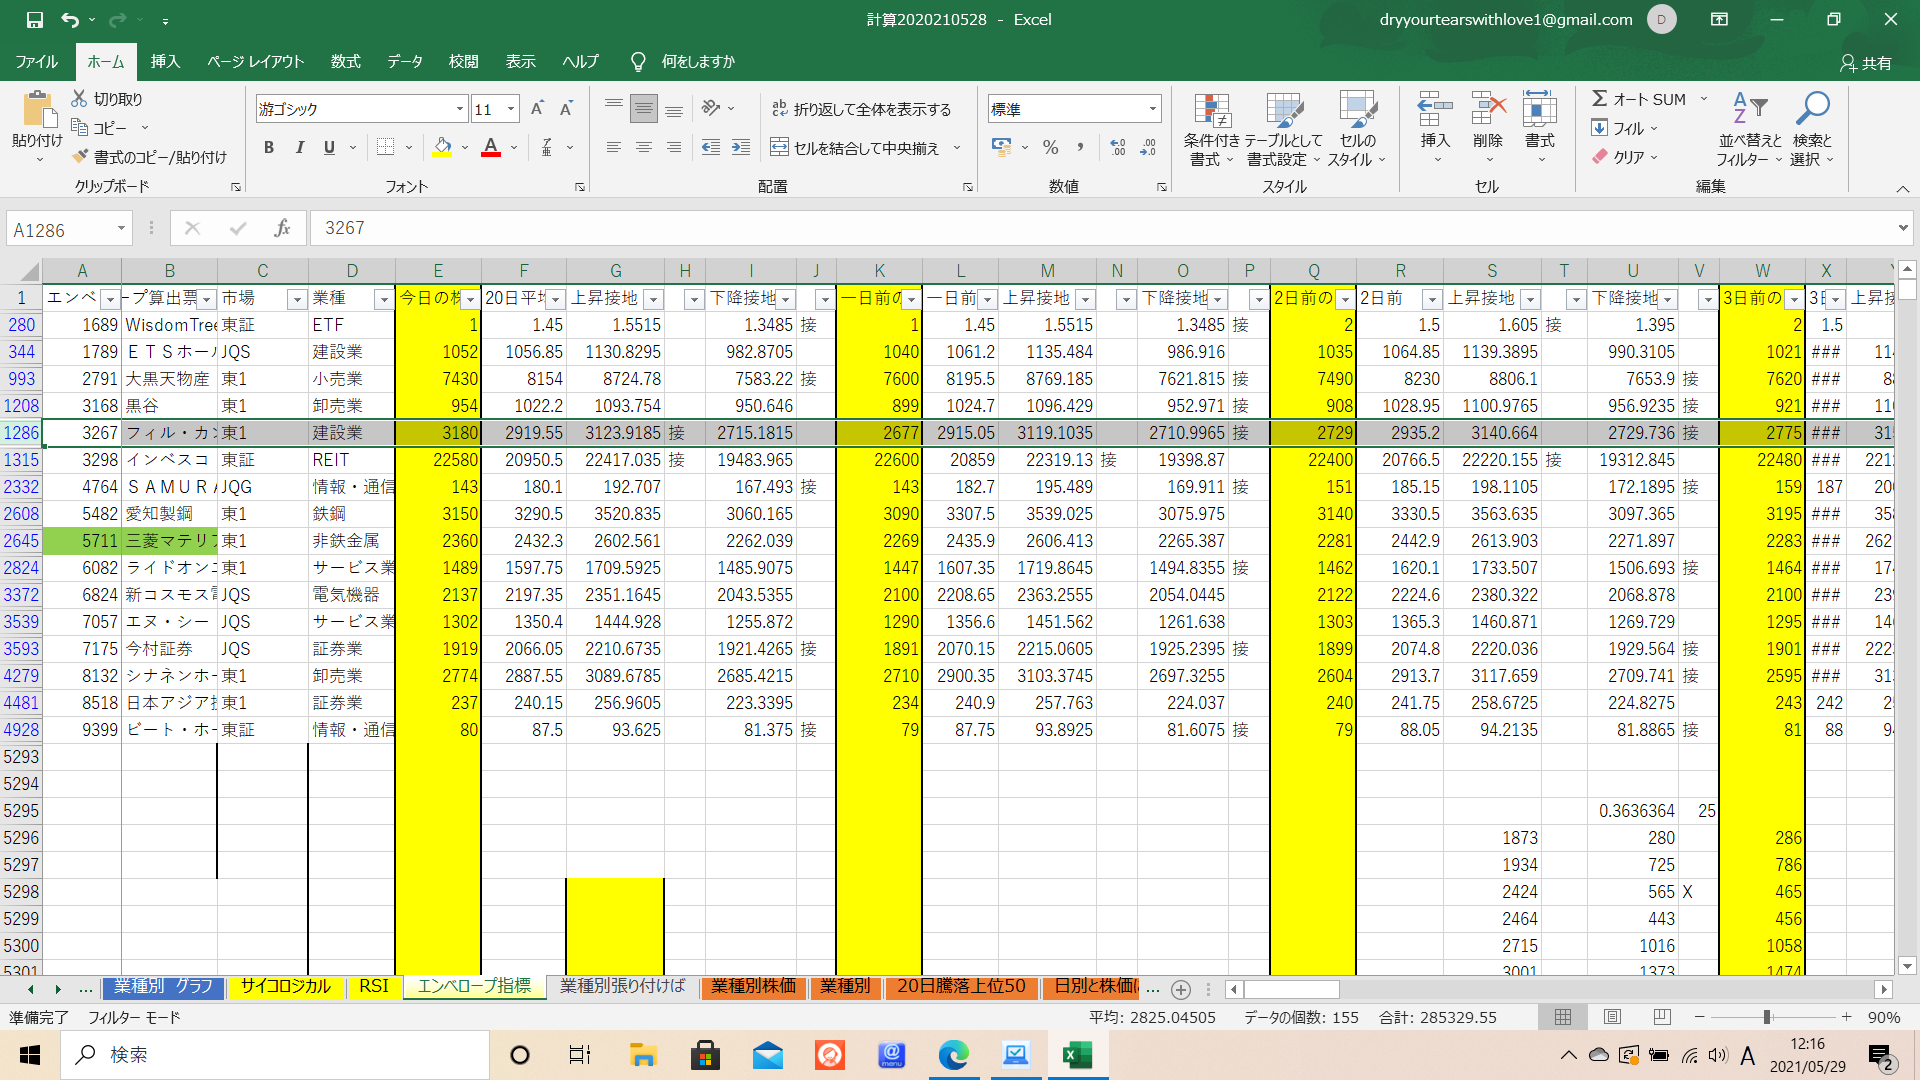Expand the number format combo box
The image size is (1920, 1080).
[x=1152, y=109]
